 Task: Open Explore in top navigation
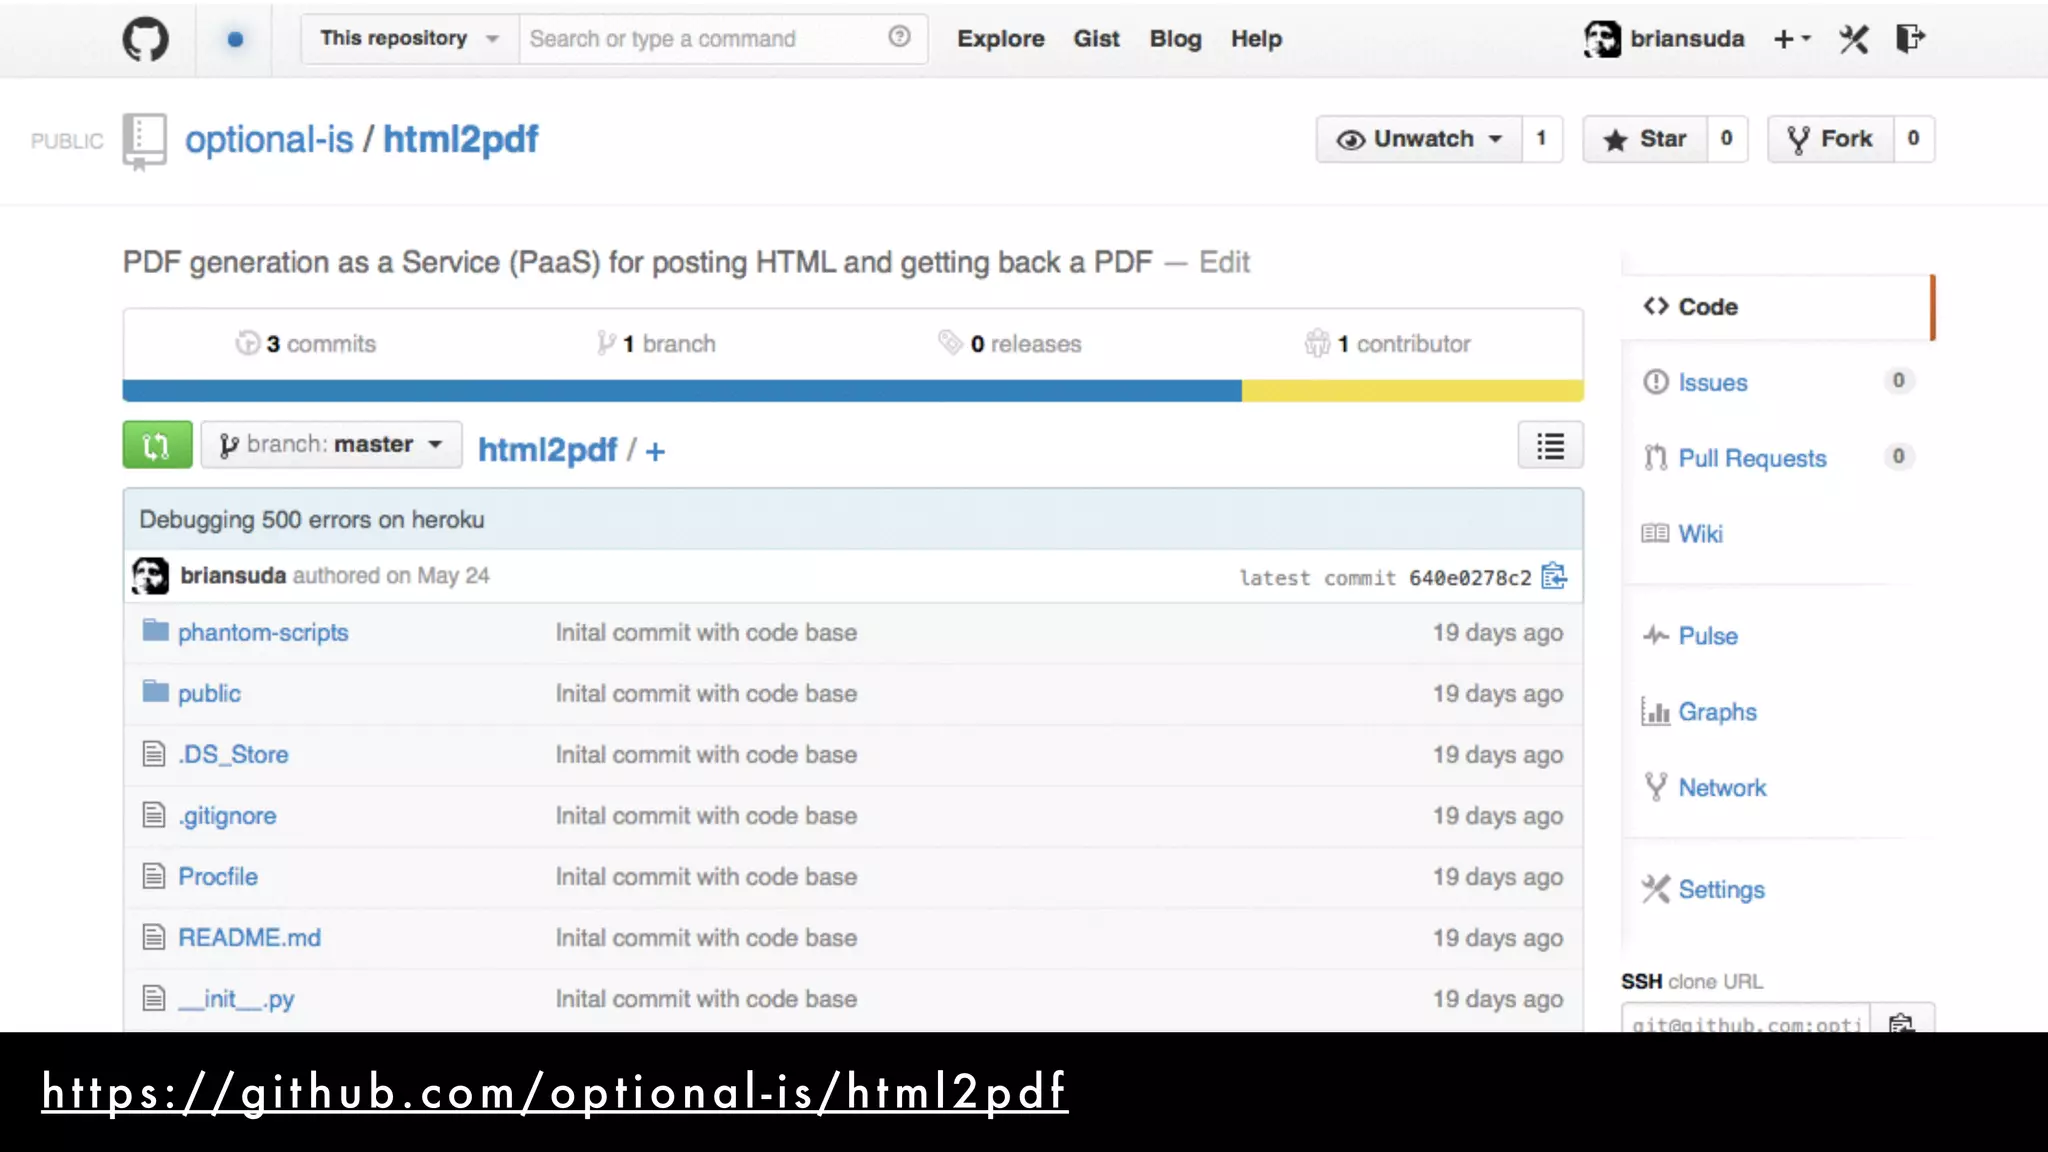click(x=1000, y=39)
